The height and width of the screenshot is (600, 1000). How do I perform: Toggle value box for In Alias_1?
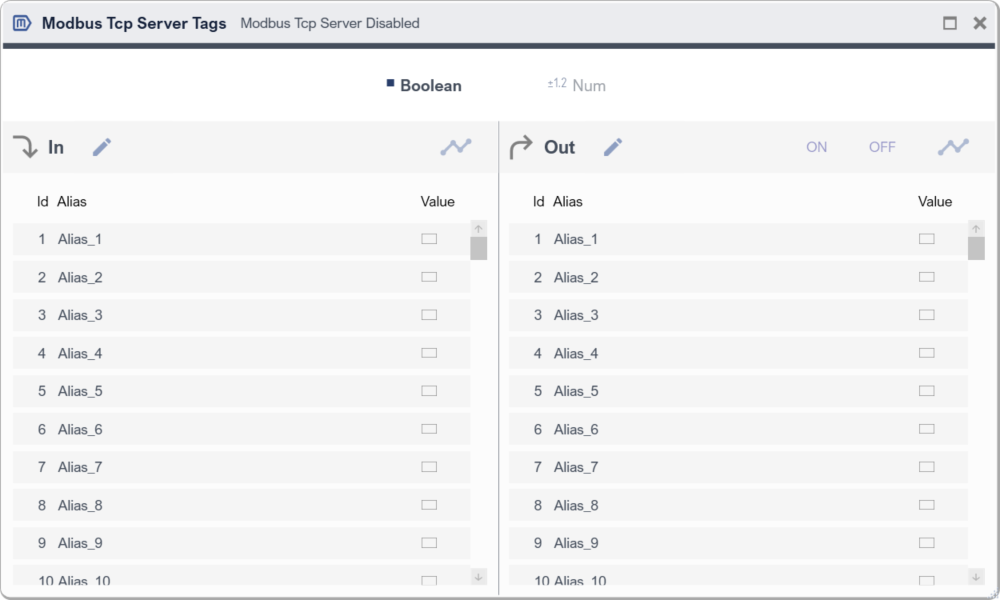tap(429, 239)
